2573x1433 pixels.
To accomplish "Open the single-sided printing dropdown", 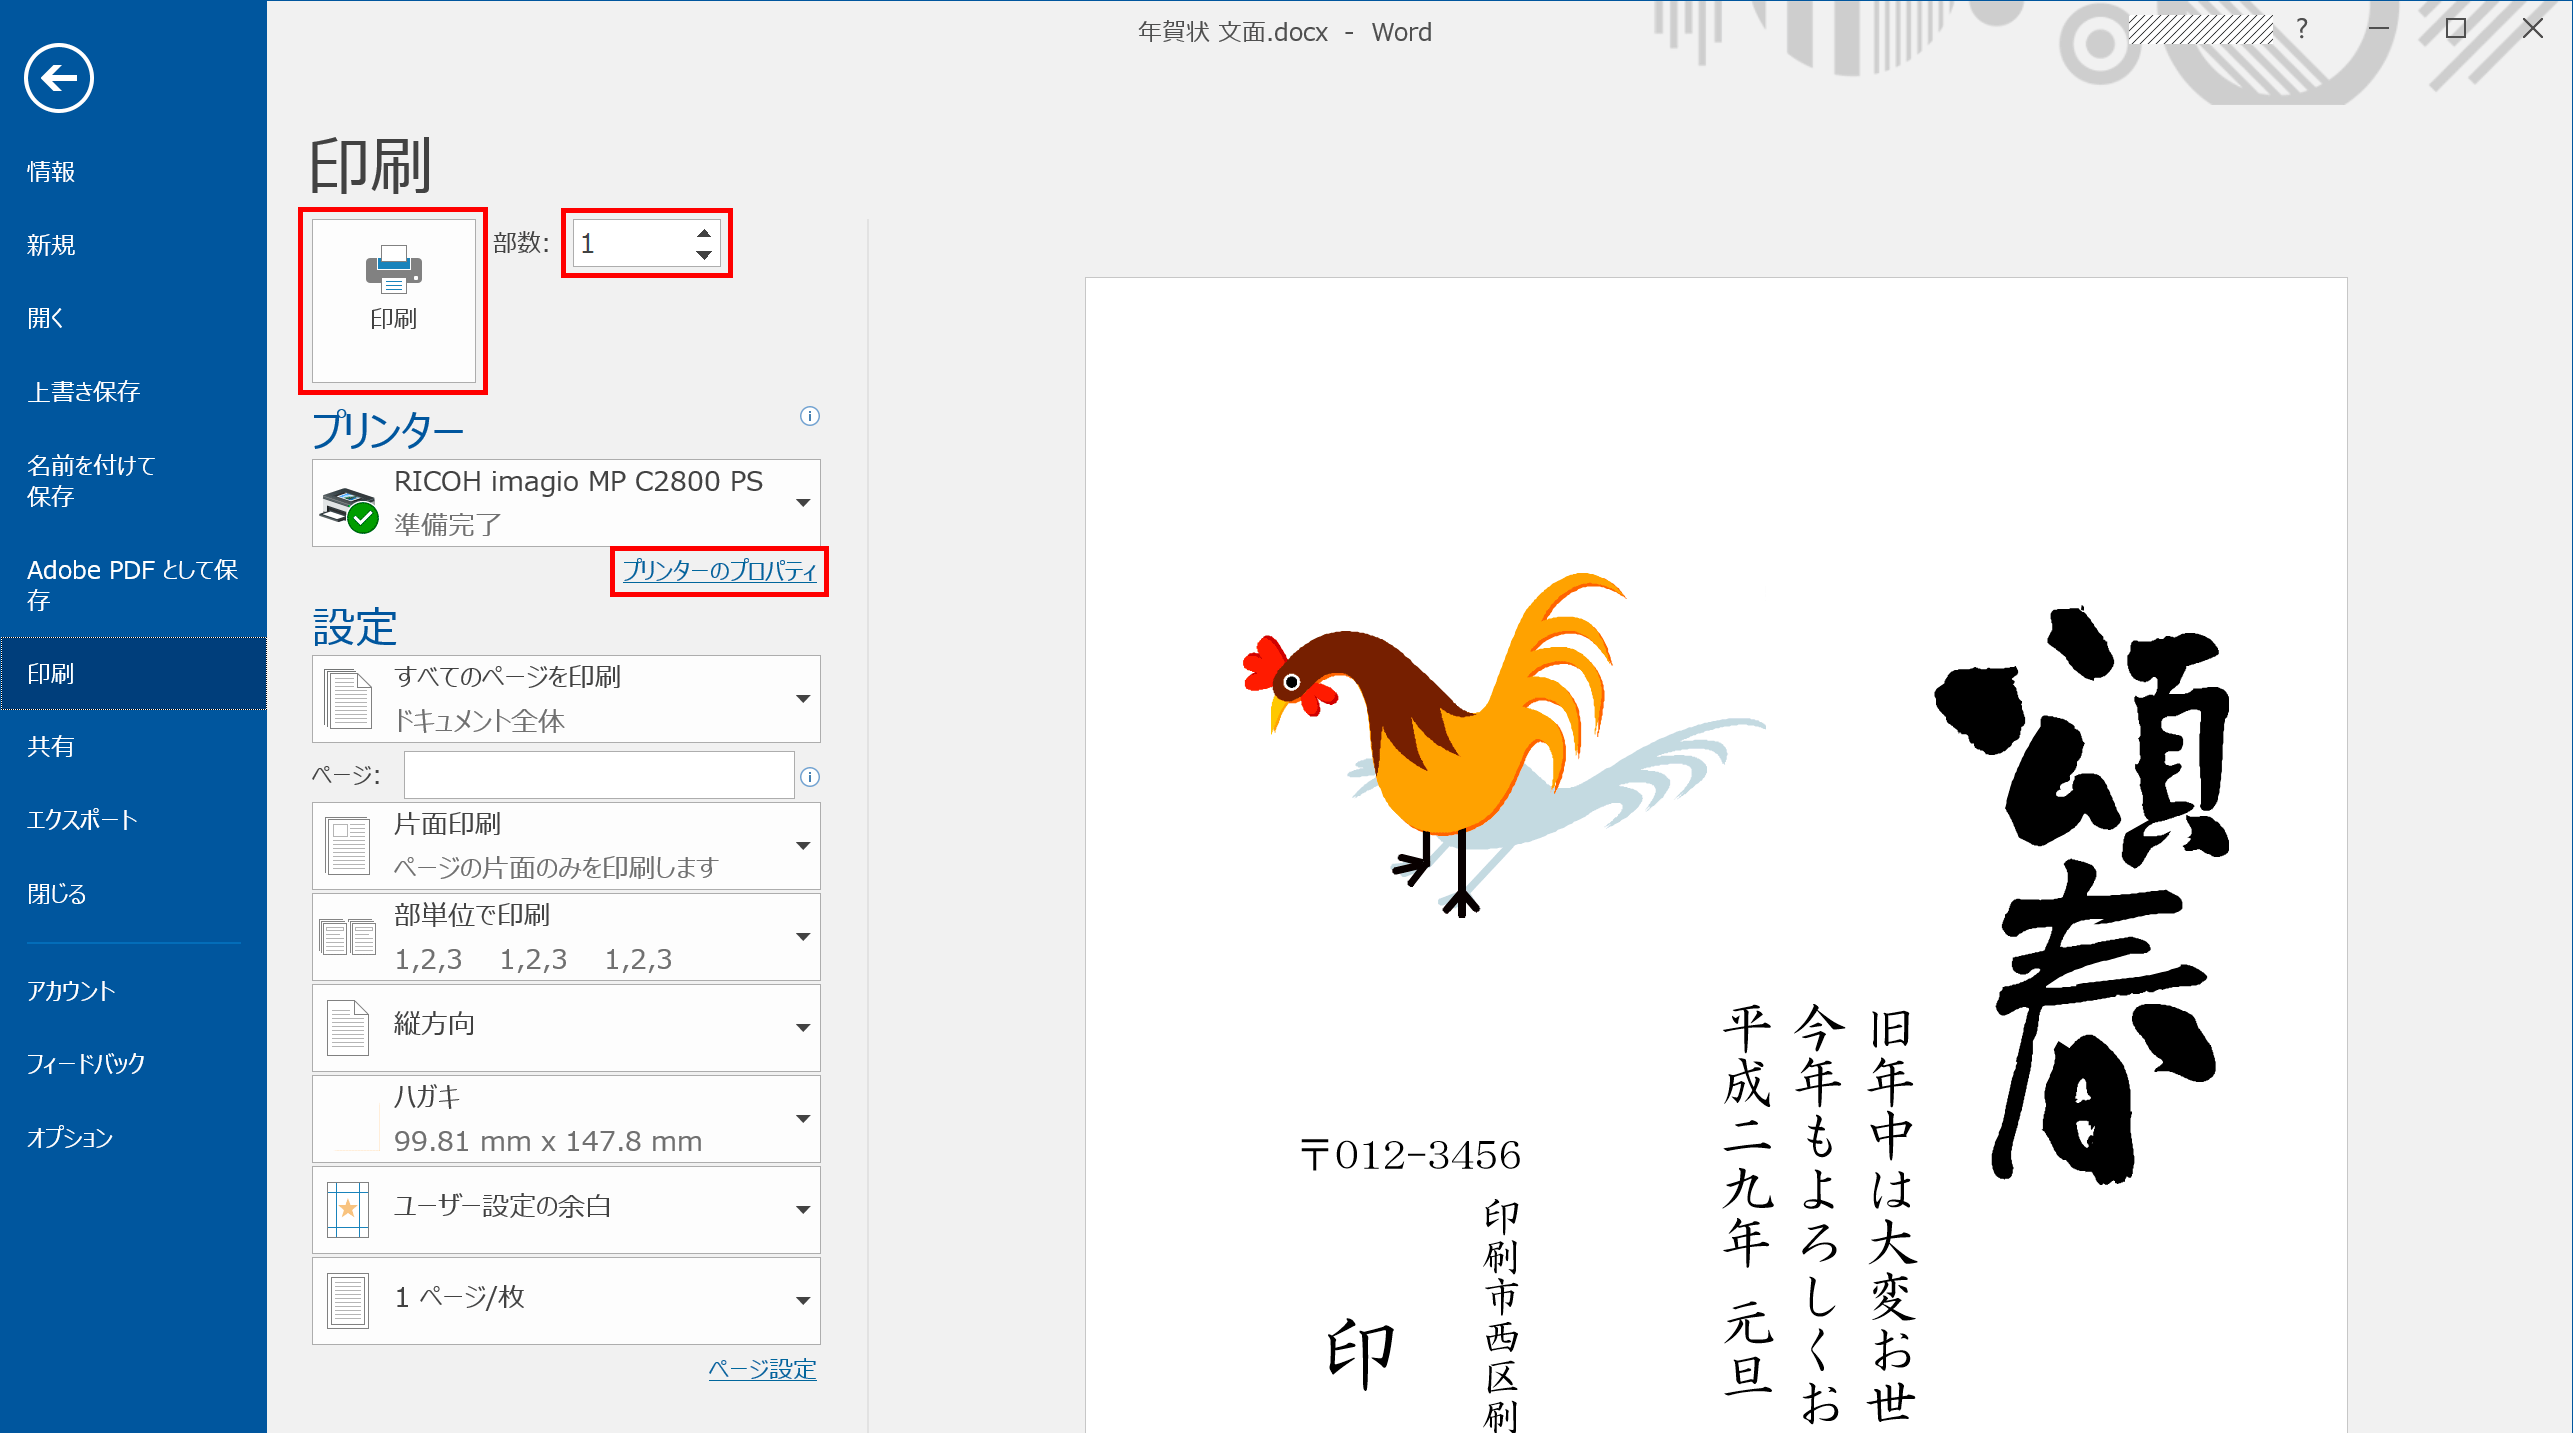I will (x=566, y=846).
